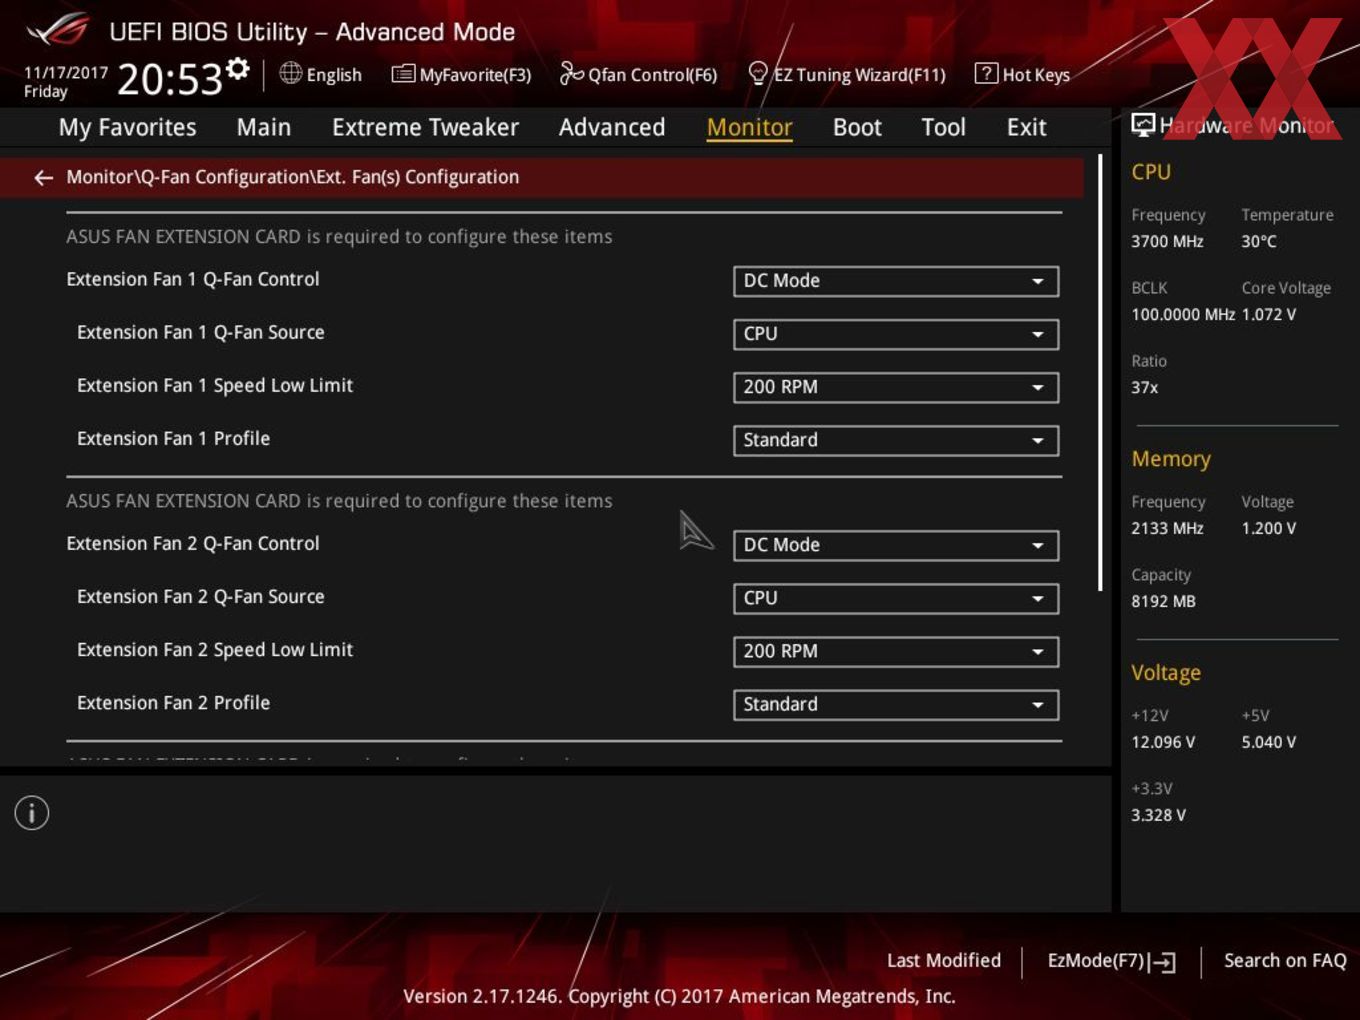Open Extension Fan 2 Q-Fan Control dropdown
The height and width of the screenshot is (1020, 1360).
point(896,545)
